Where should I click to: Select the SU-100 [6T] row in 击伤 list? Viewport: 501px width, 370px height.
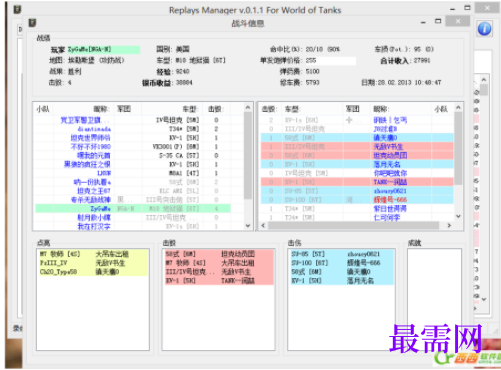[x=341, y=263]
